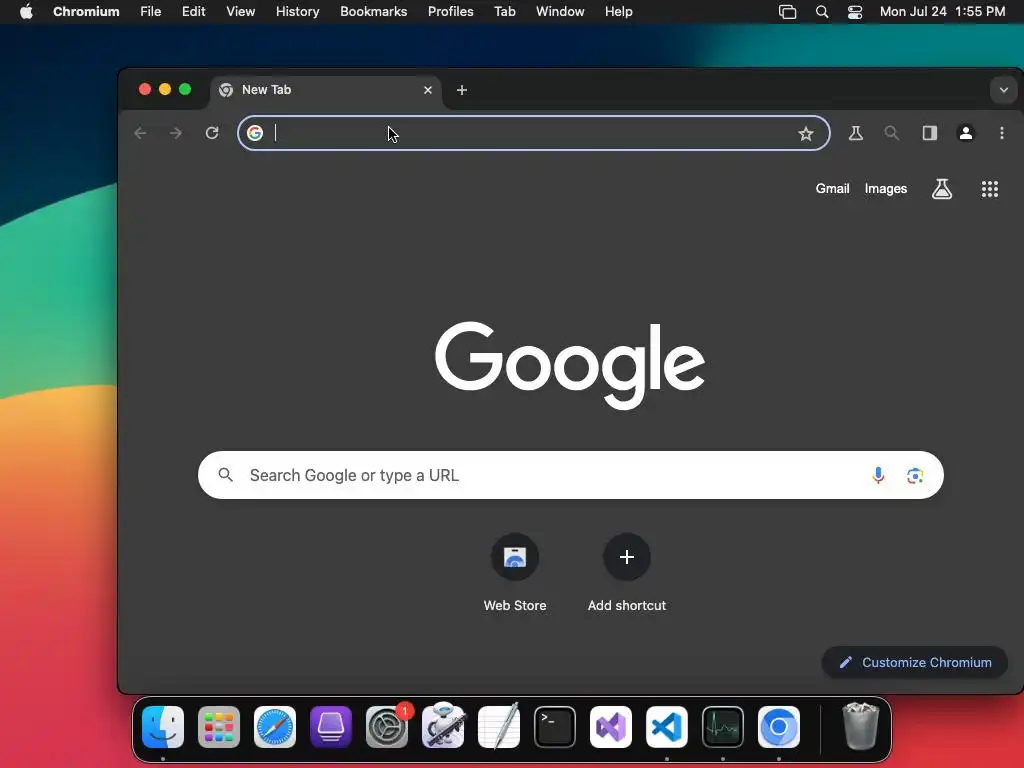Click the back navigation arrow
This screenshot has width=1024, height=768.
coord(140,133)
